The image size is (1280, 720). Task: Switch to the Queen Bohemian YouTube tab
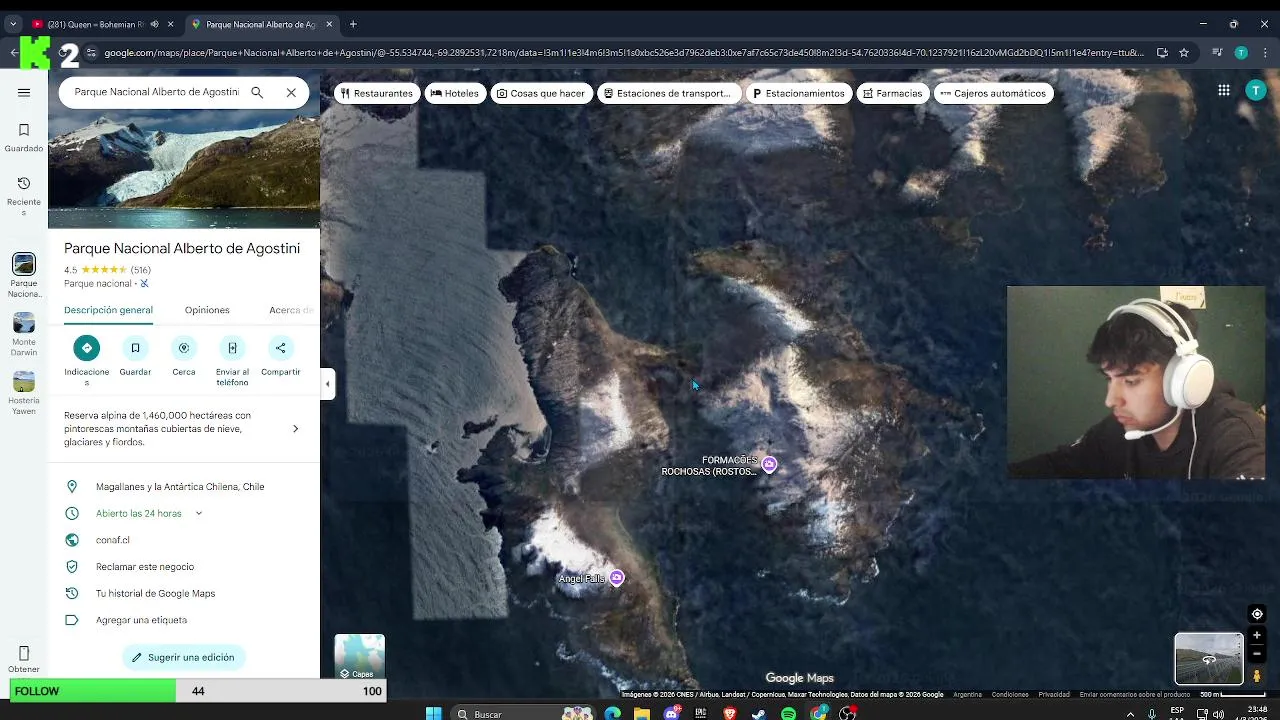[x=96, y=24]
